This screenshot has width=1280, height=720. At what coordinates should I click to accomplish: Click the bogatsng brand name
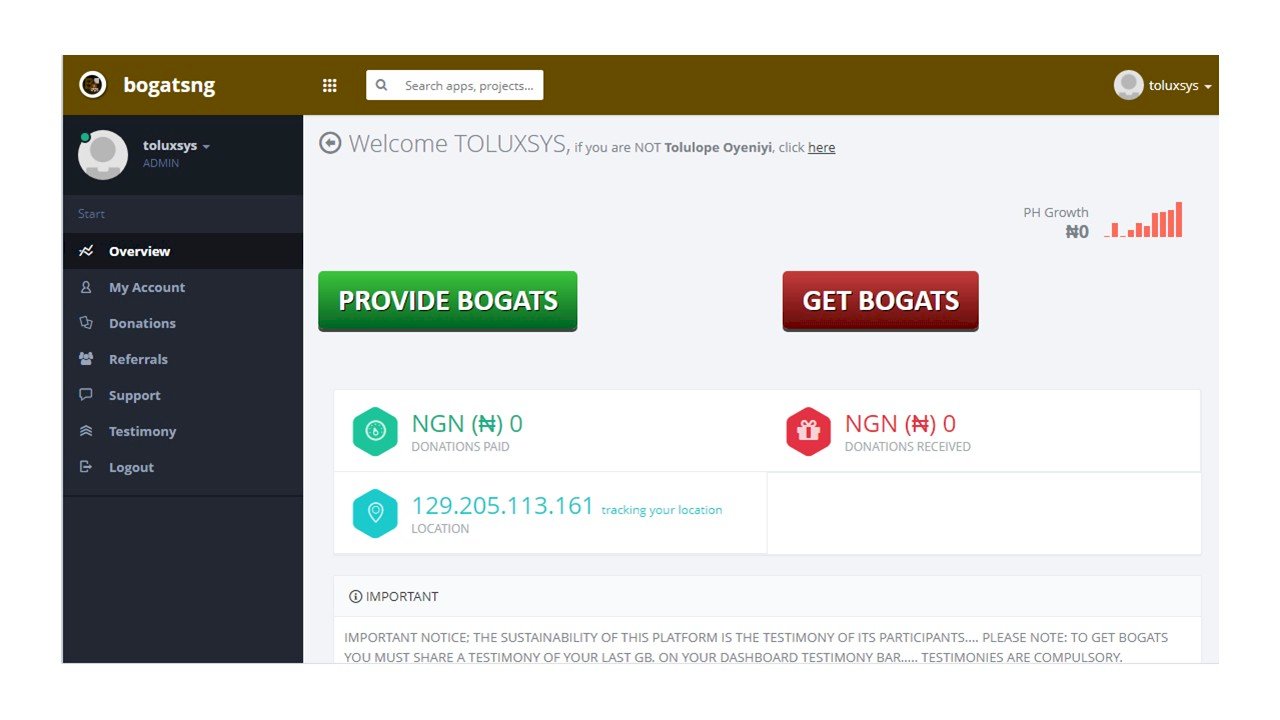pos(169,85)
